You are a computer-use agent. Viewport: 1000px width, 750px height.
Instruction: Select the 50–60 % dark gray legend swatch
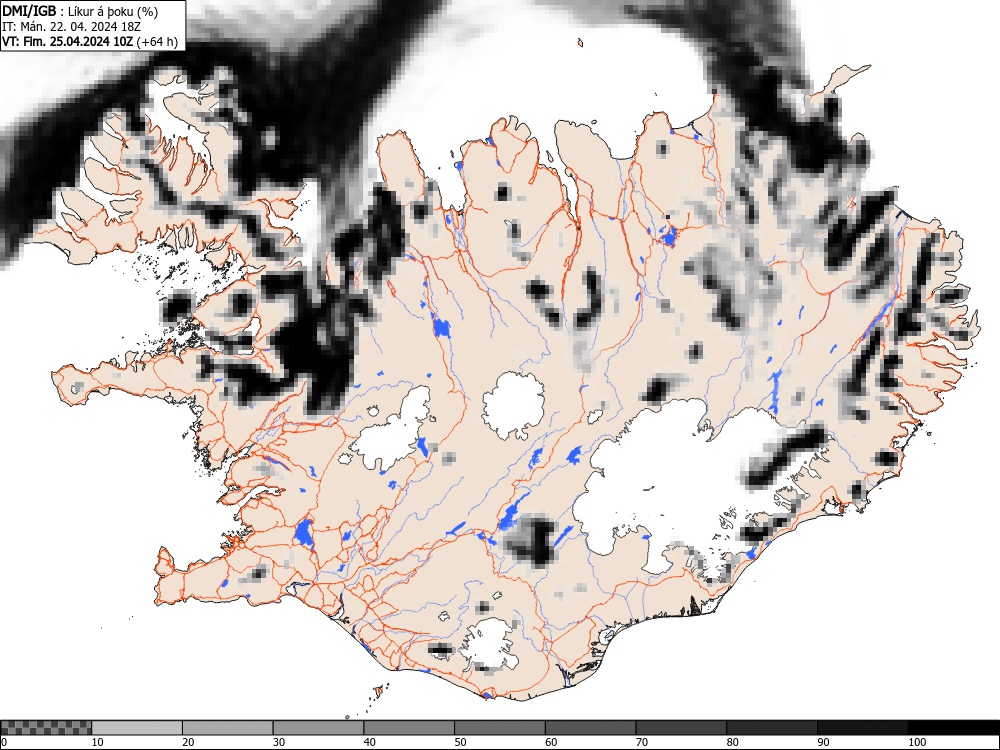500,728
